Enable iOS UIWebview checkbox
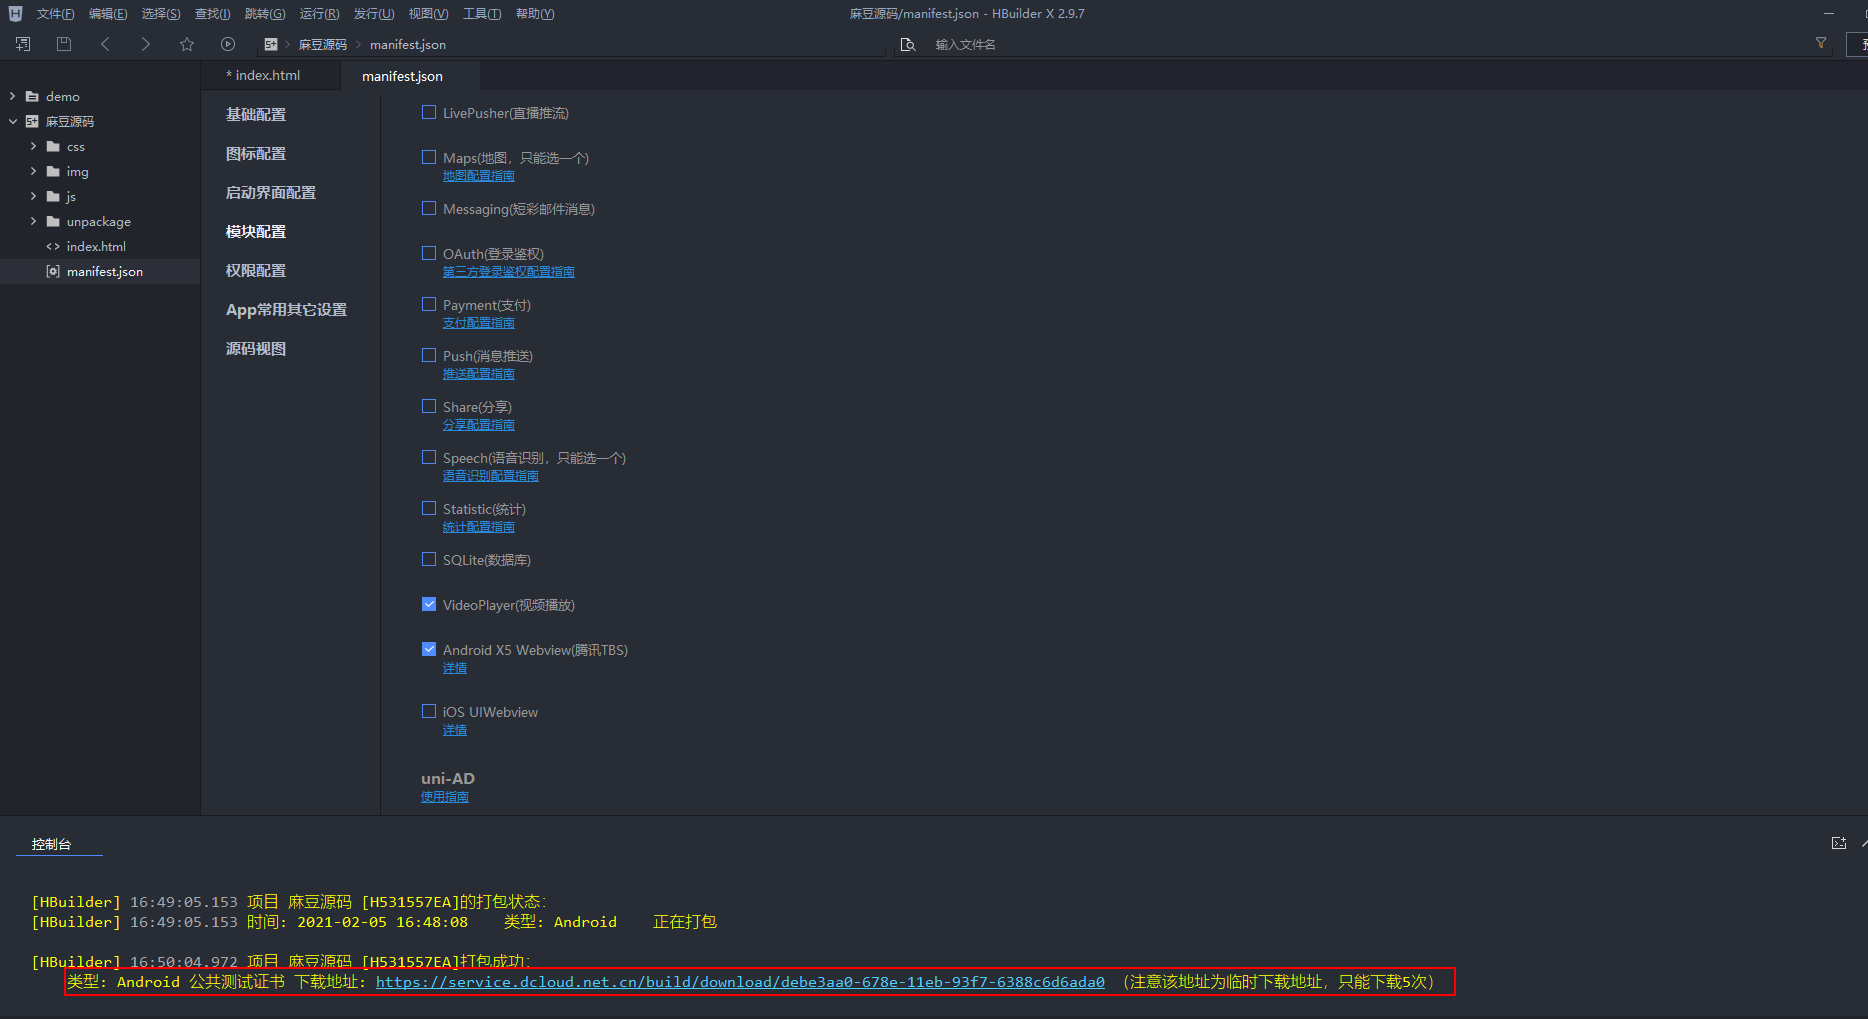This screenshot has width=1868, height=1019. 429,711
